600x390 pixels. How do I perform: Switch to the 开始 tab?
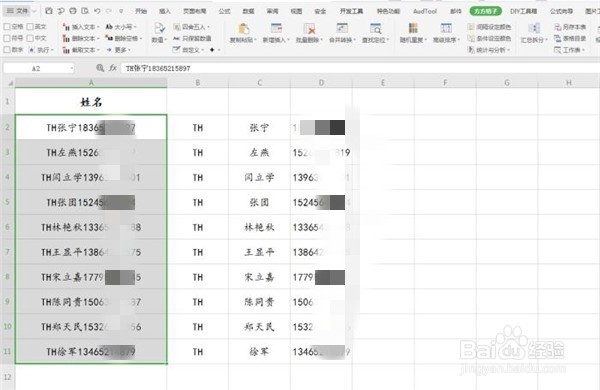click(x=141, y=11)
